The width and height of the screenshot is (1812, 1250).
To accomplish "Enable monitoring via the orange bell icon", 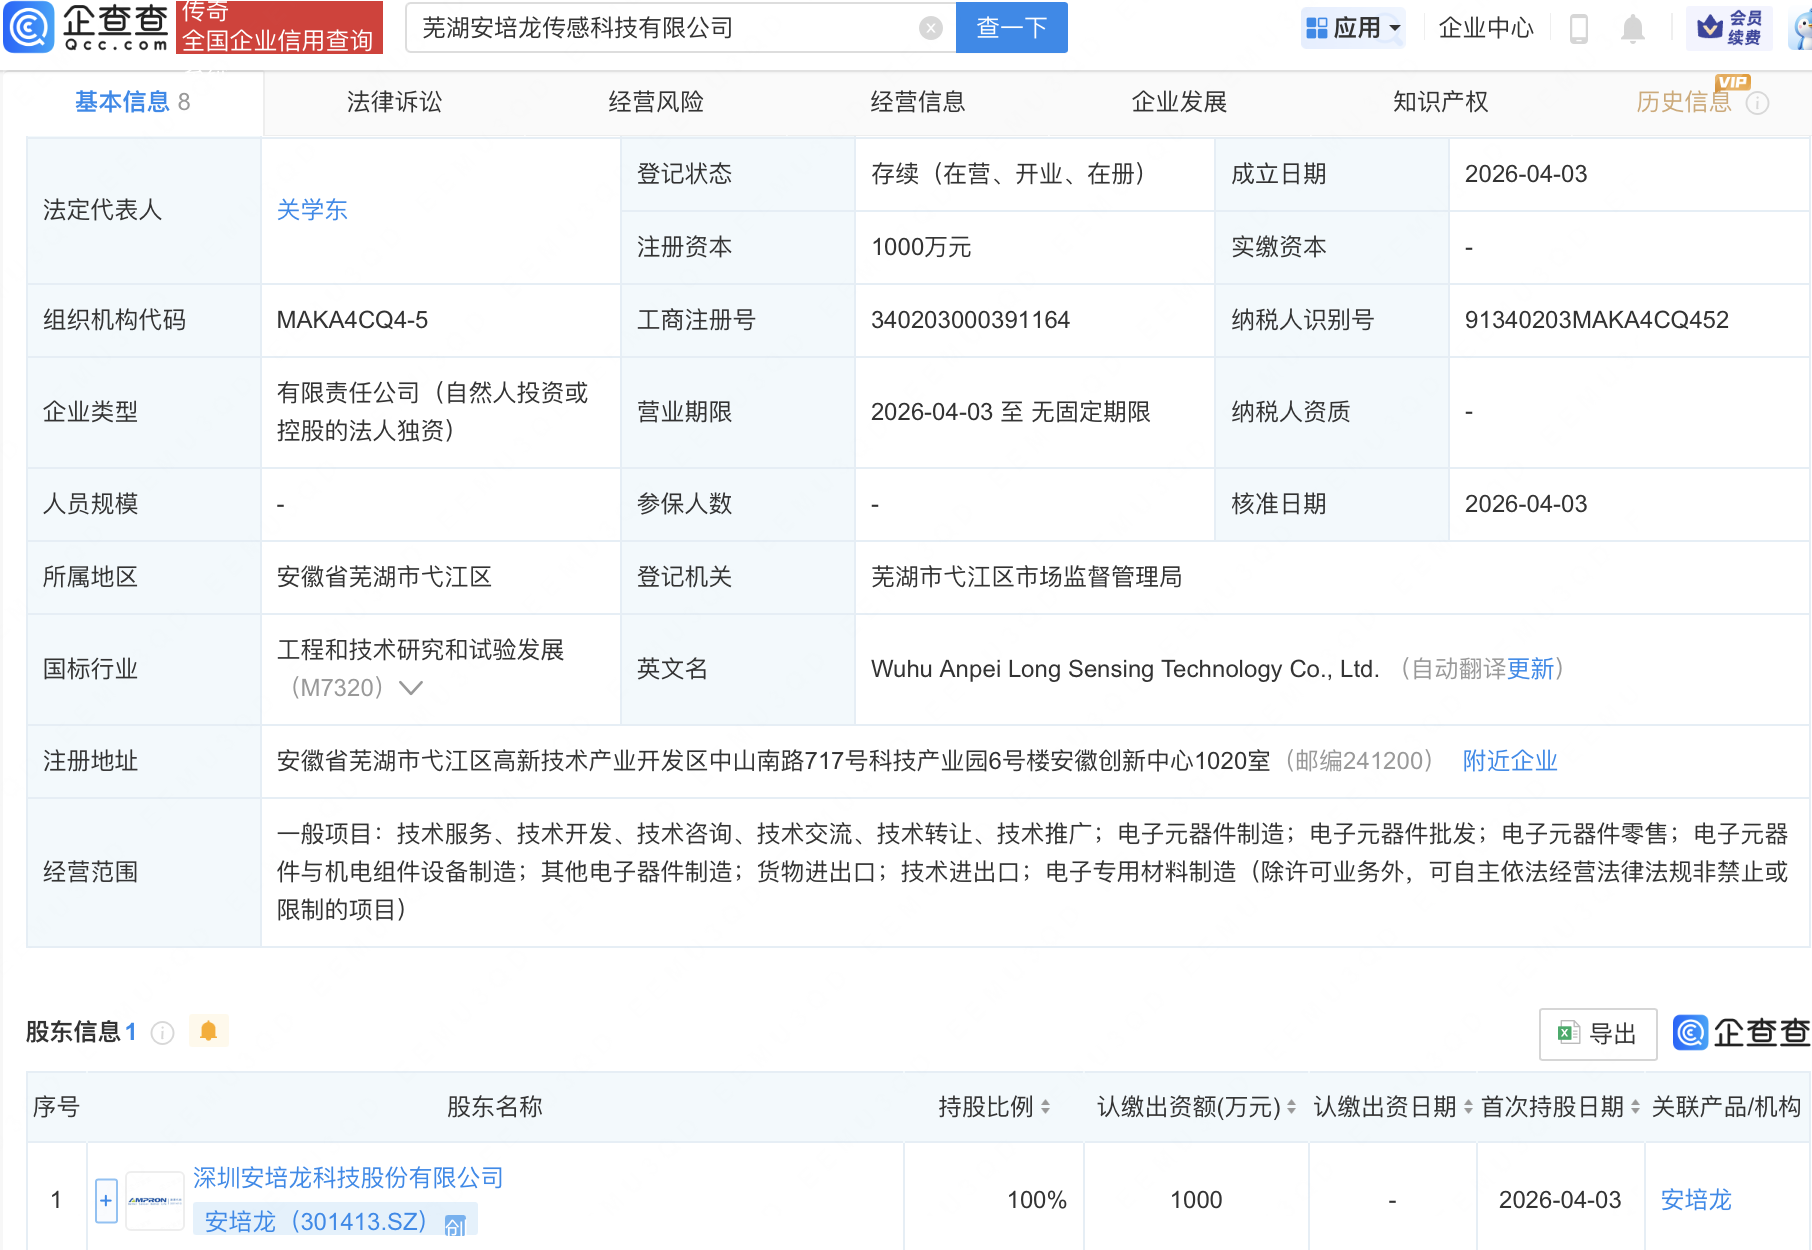I will (208, 1030).
